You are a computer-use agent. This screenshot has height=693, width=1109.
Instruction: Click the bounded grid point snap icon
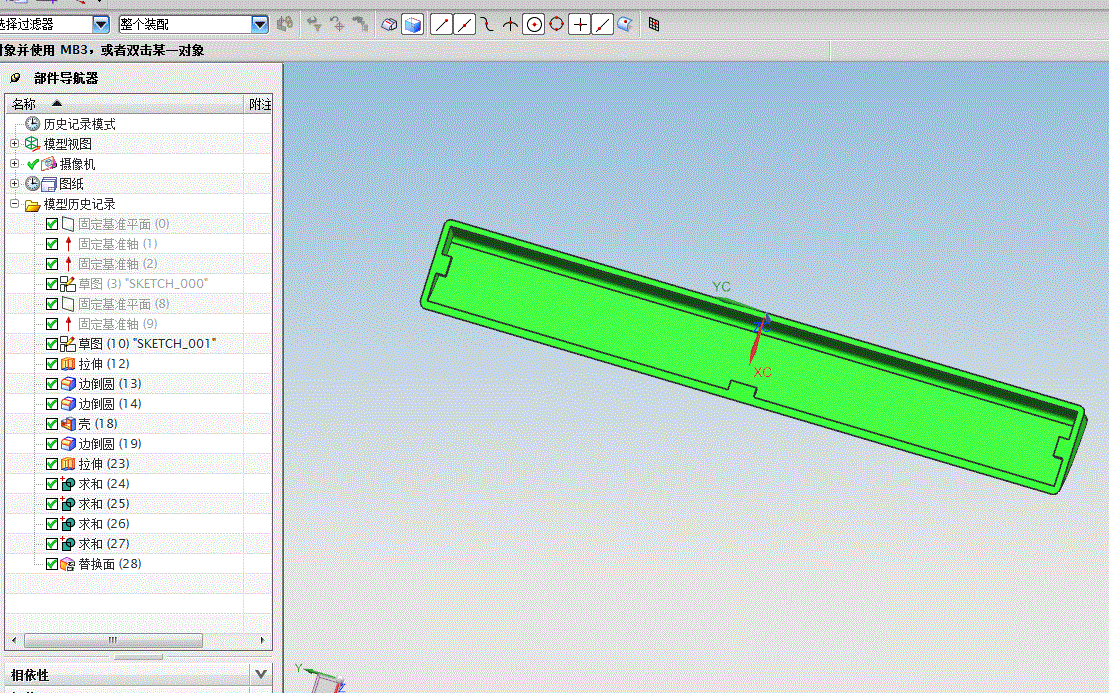654,25
